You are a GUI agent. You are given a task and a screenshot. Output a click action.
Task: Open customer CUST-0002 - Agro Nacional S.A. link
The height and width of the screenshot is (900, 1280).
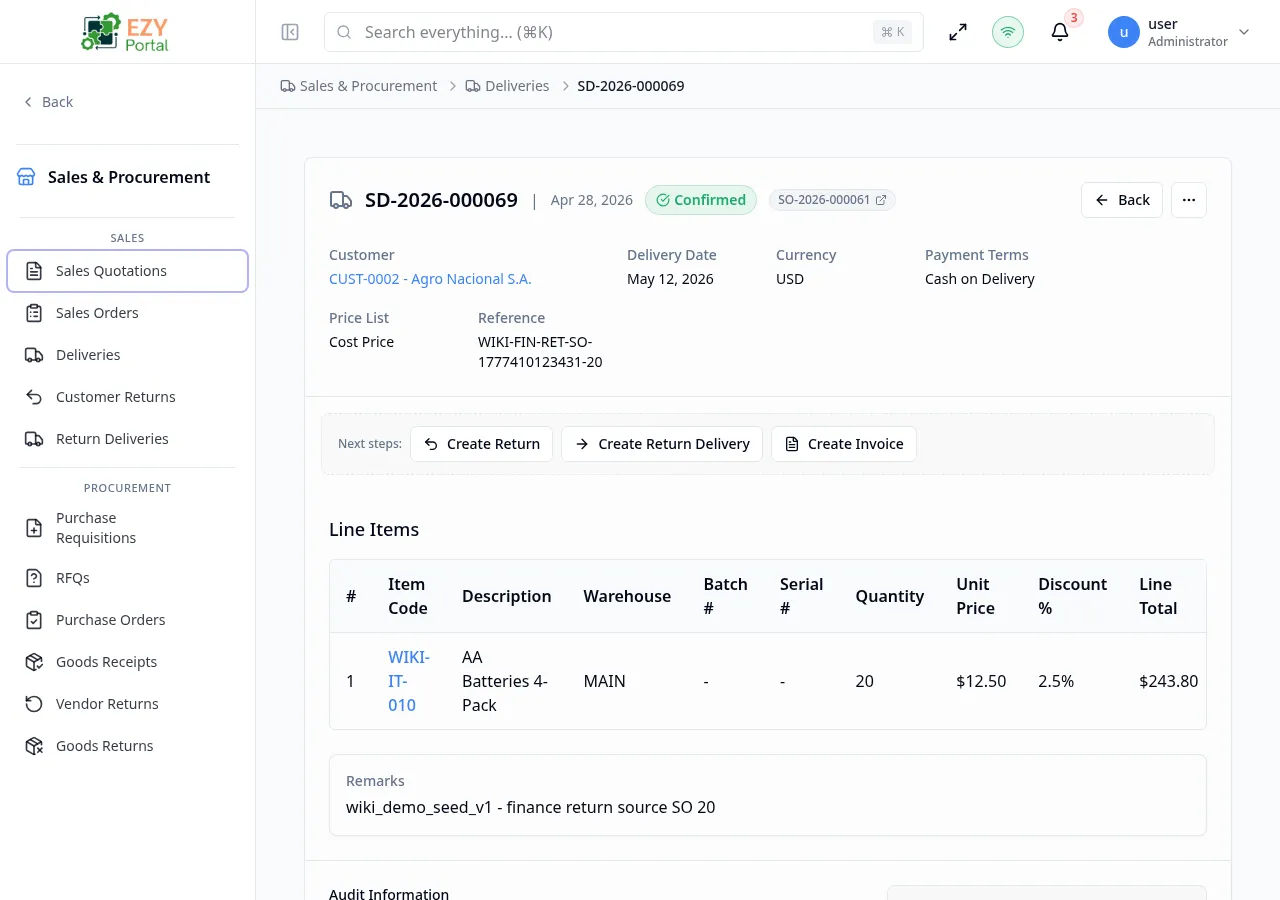click(430, 279)
